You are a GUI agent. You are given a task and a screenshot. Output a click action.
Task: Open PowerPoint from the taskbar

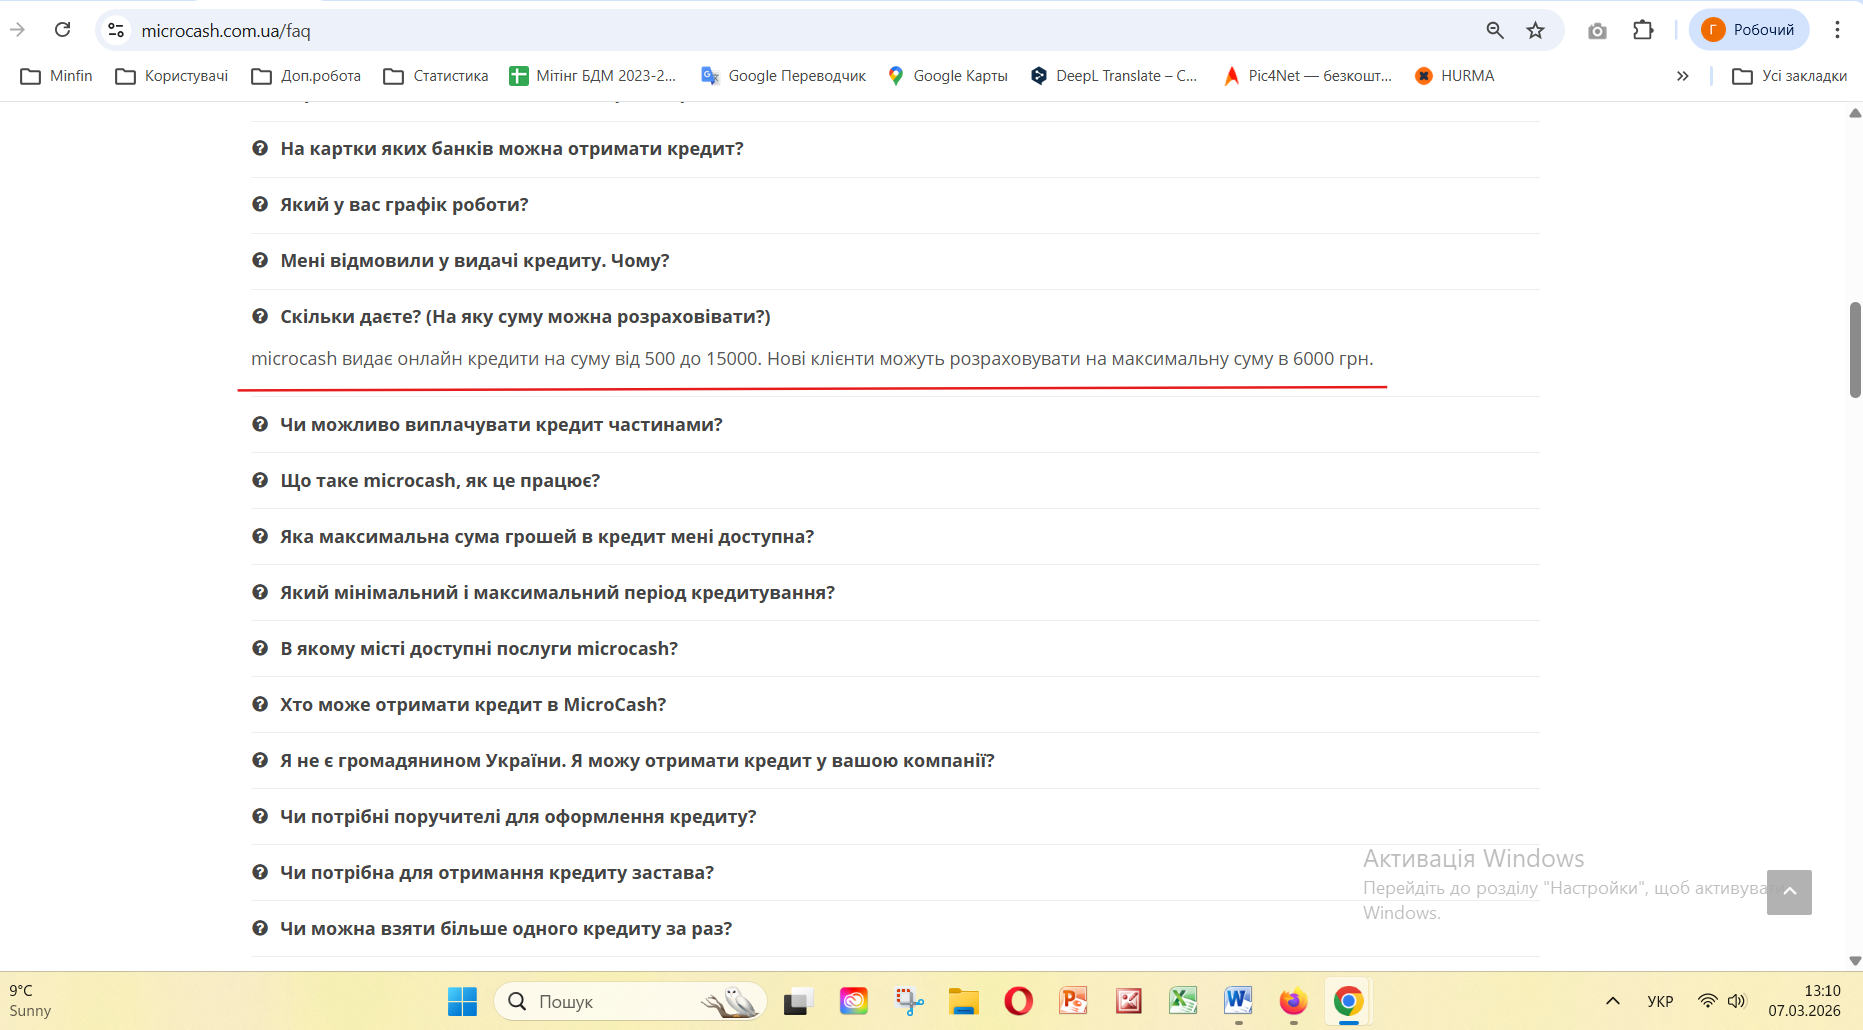[x=1074, y=1001]
